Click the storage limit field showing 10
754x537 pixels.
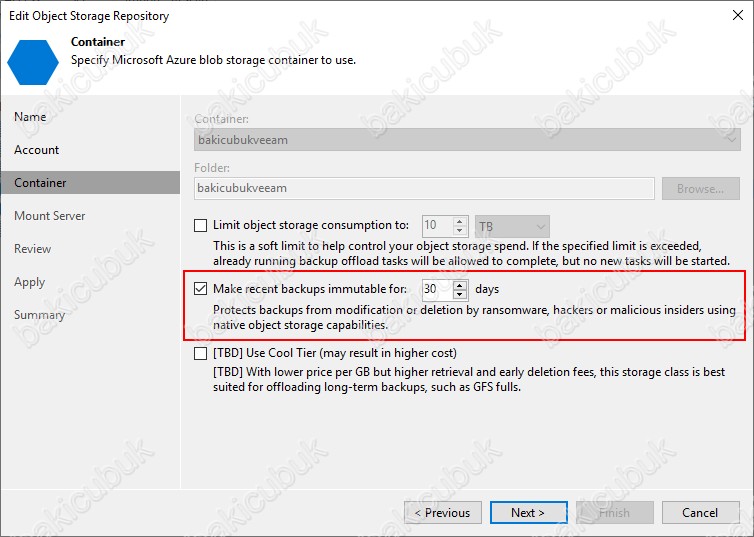pyautogui.click(x=437, y=226)
